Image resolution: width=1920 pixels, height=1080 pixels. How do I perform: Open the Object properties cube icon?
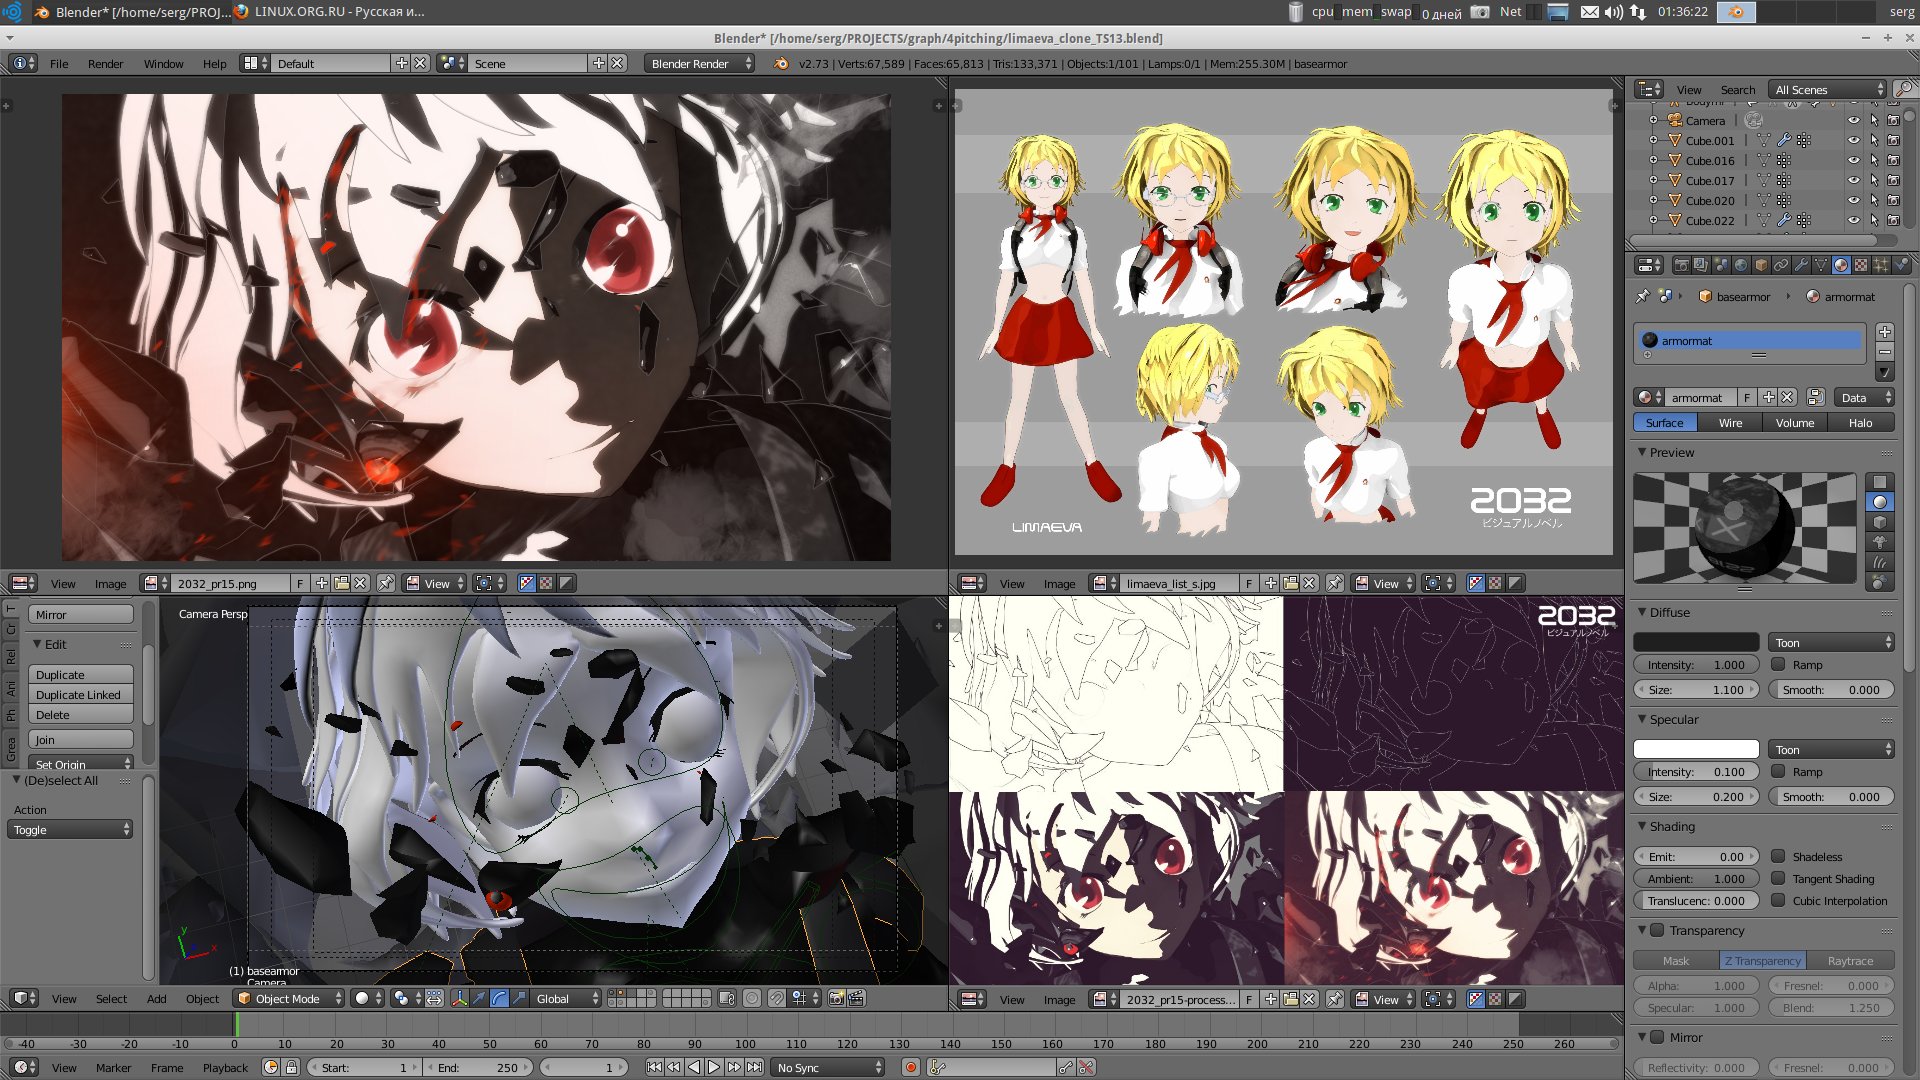pyautogui.click(x=1761, y=265)
